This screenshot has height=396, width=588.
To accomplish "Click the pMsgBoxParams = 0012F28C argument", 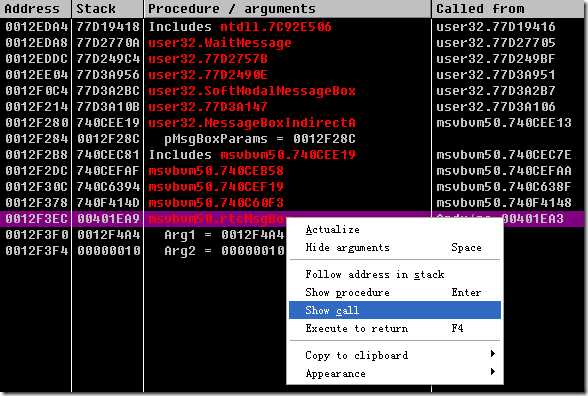I will point(260,139).
